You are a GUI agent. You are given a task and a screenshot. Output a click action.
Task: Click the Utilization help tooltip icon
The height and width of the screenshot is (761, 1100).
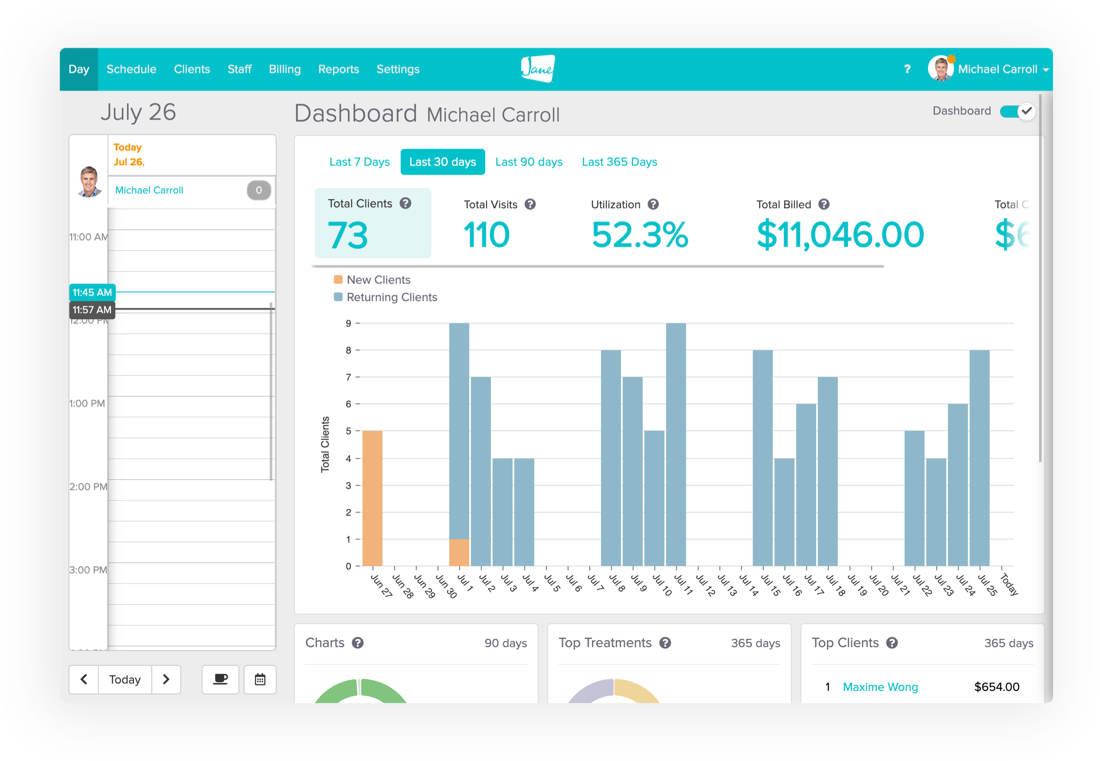[x=655, y=204]
